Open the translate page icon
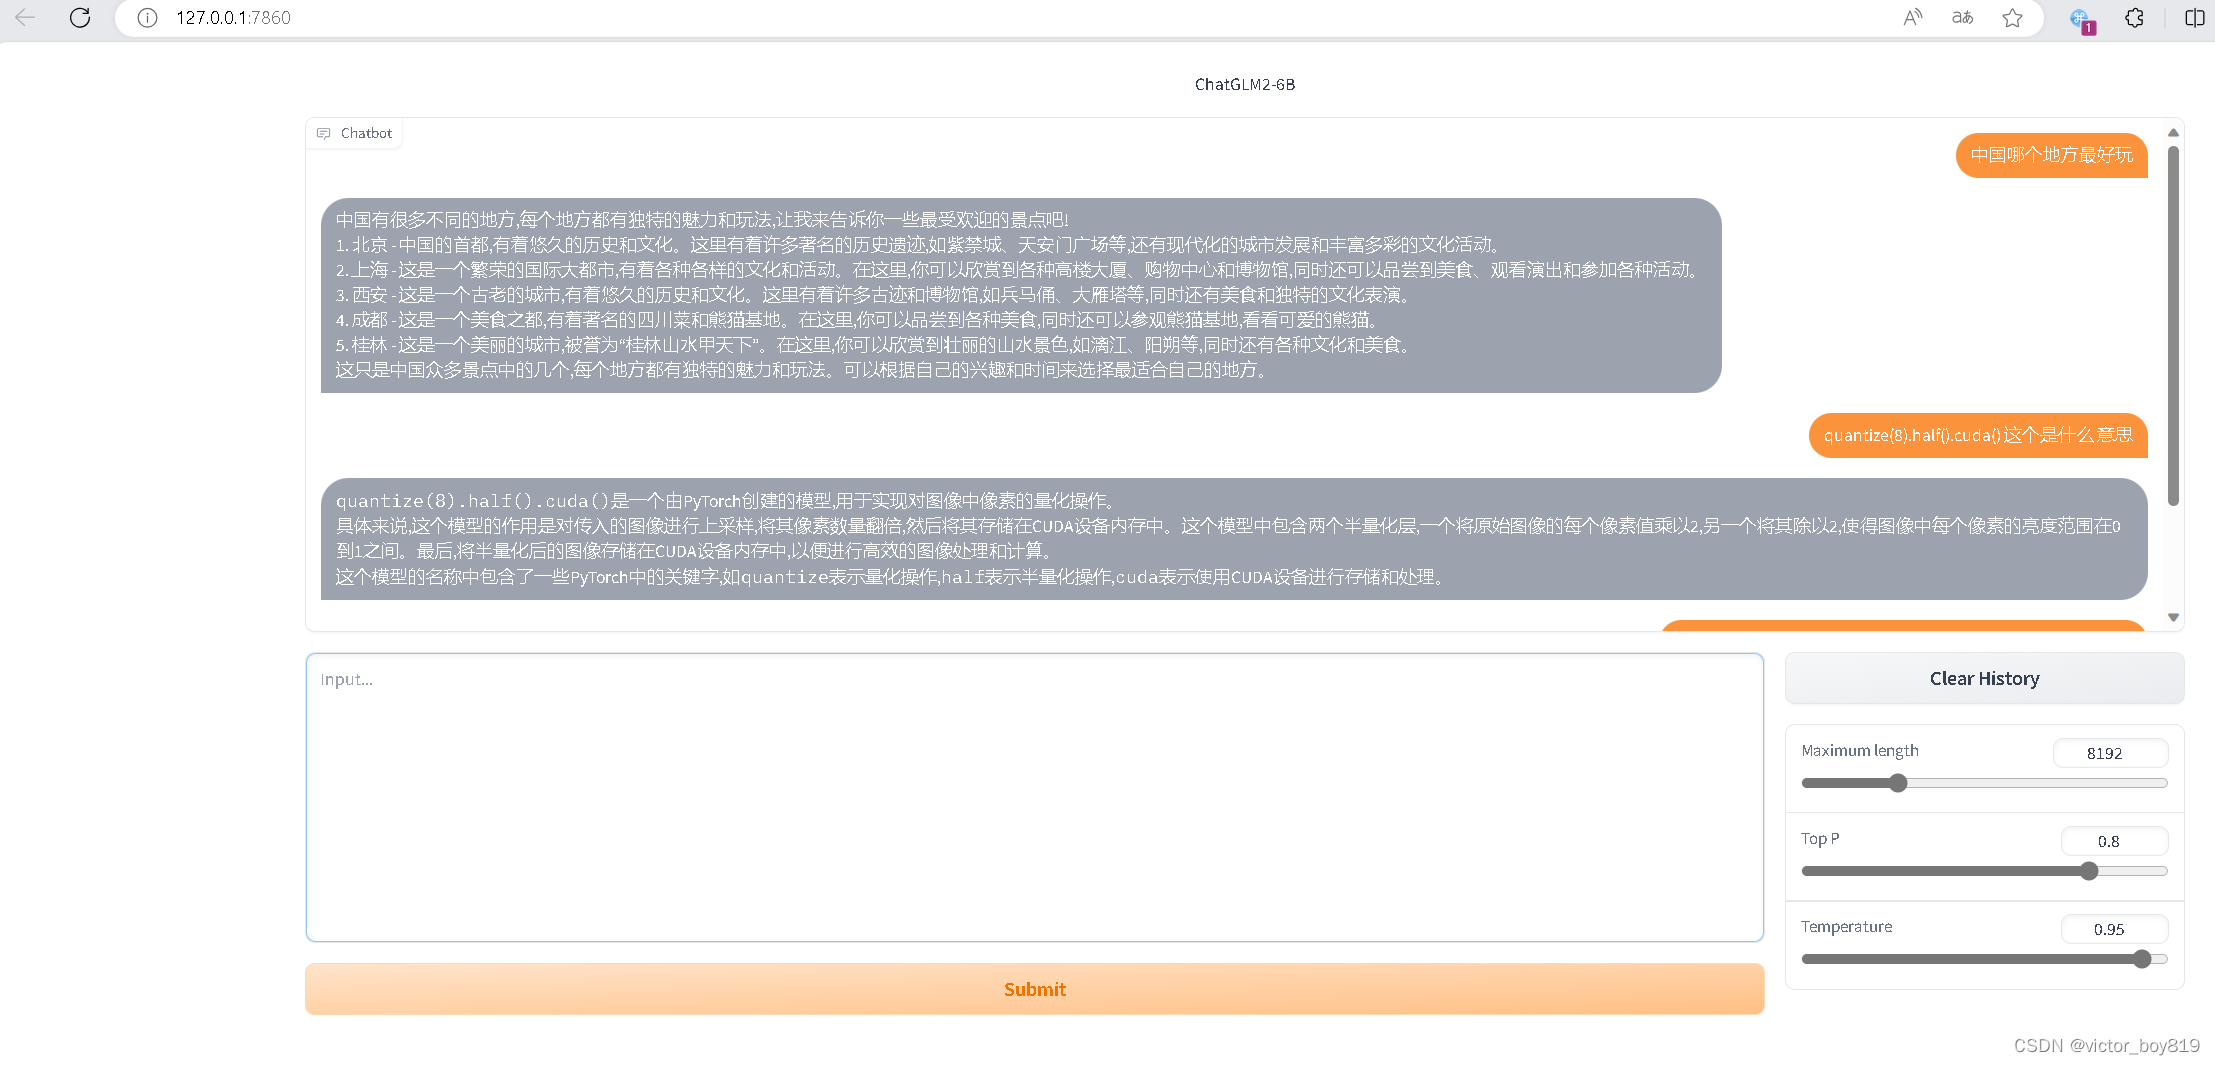 point(1962,17)
